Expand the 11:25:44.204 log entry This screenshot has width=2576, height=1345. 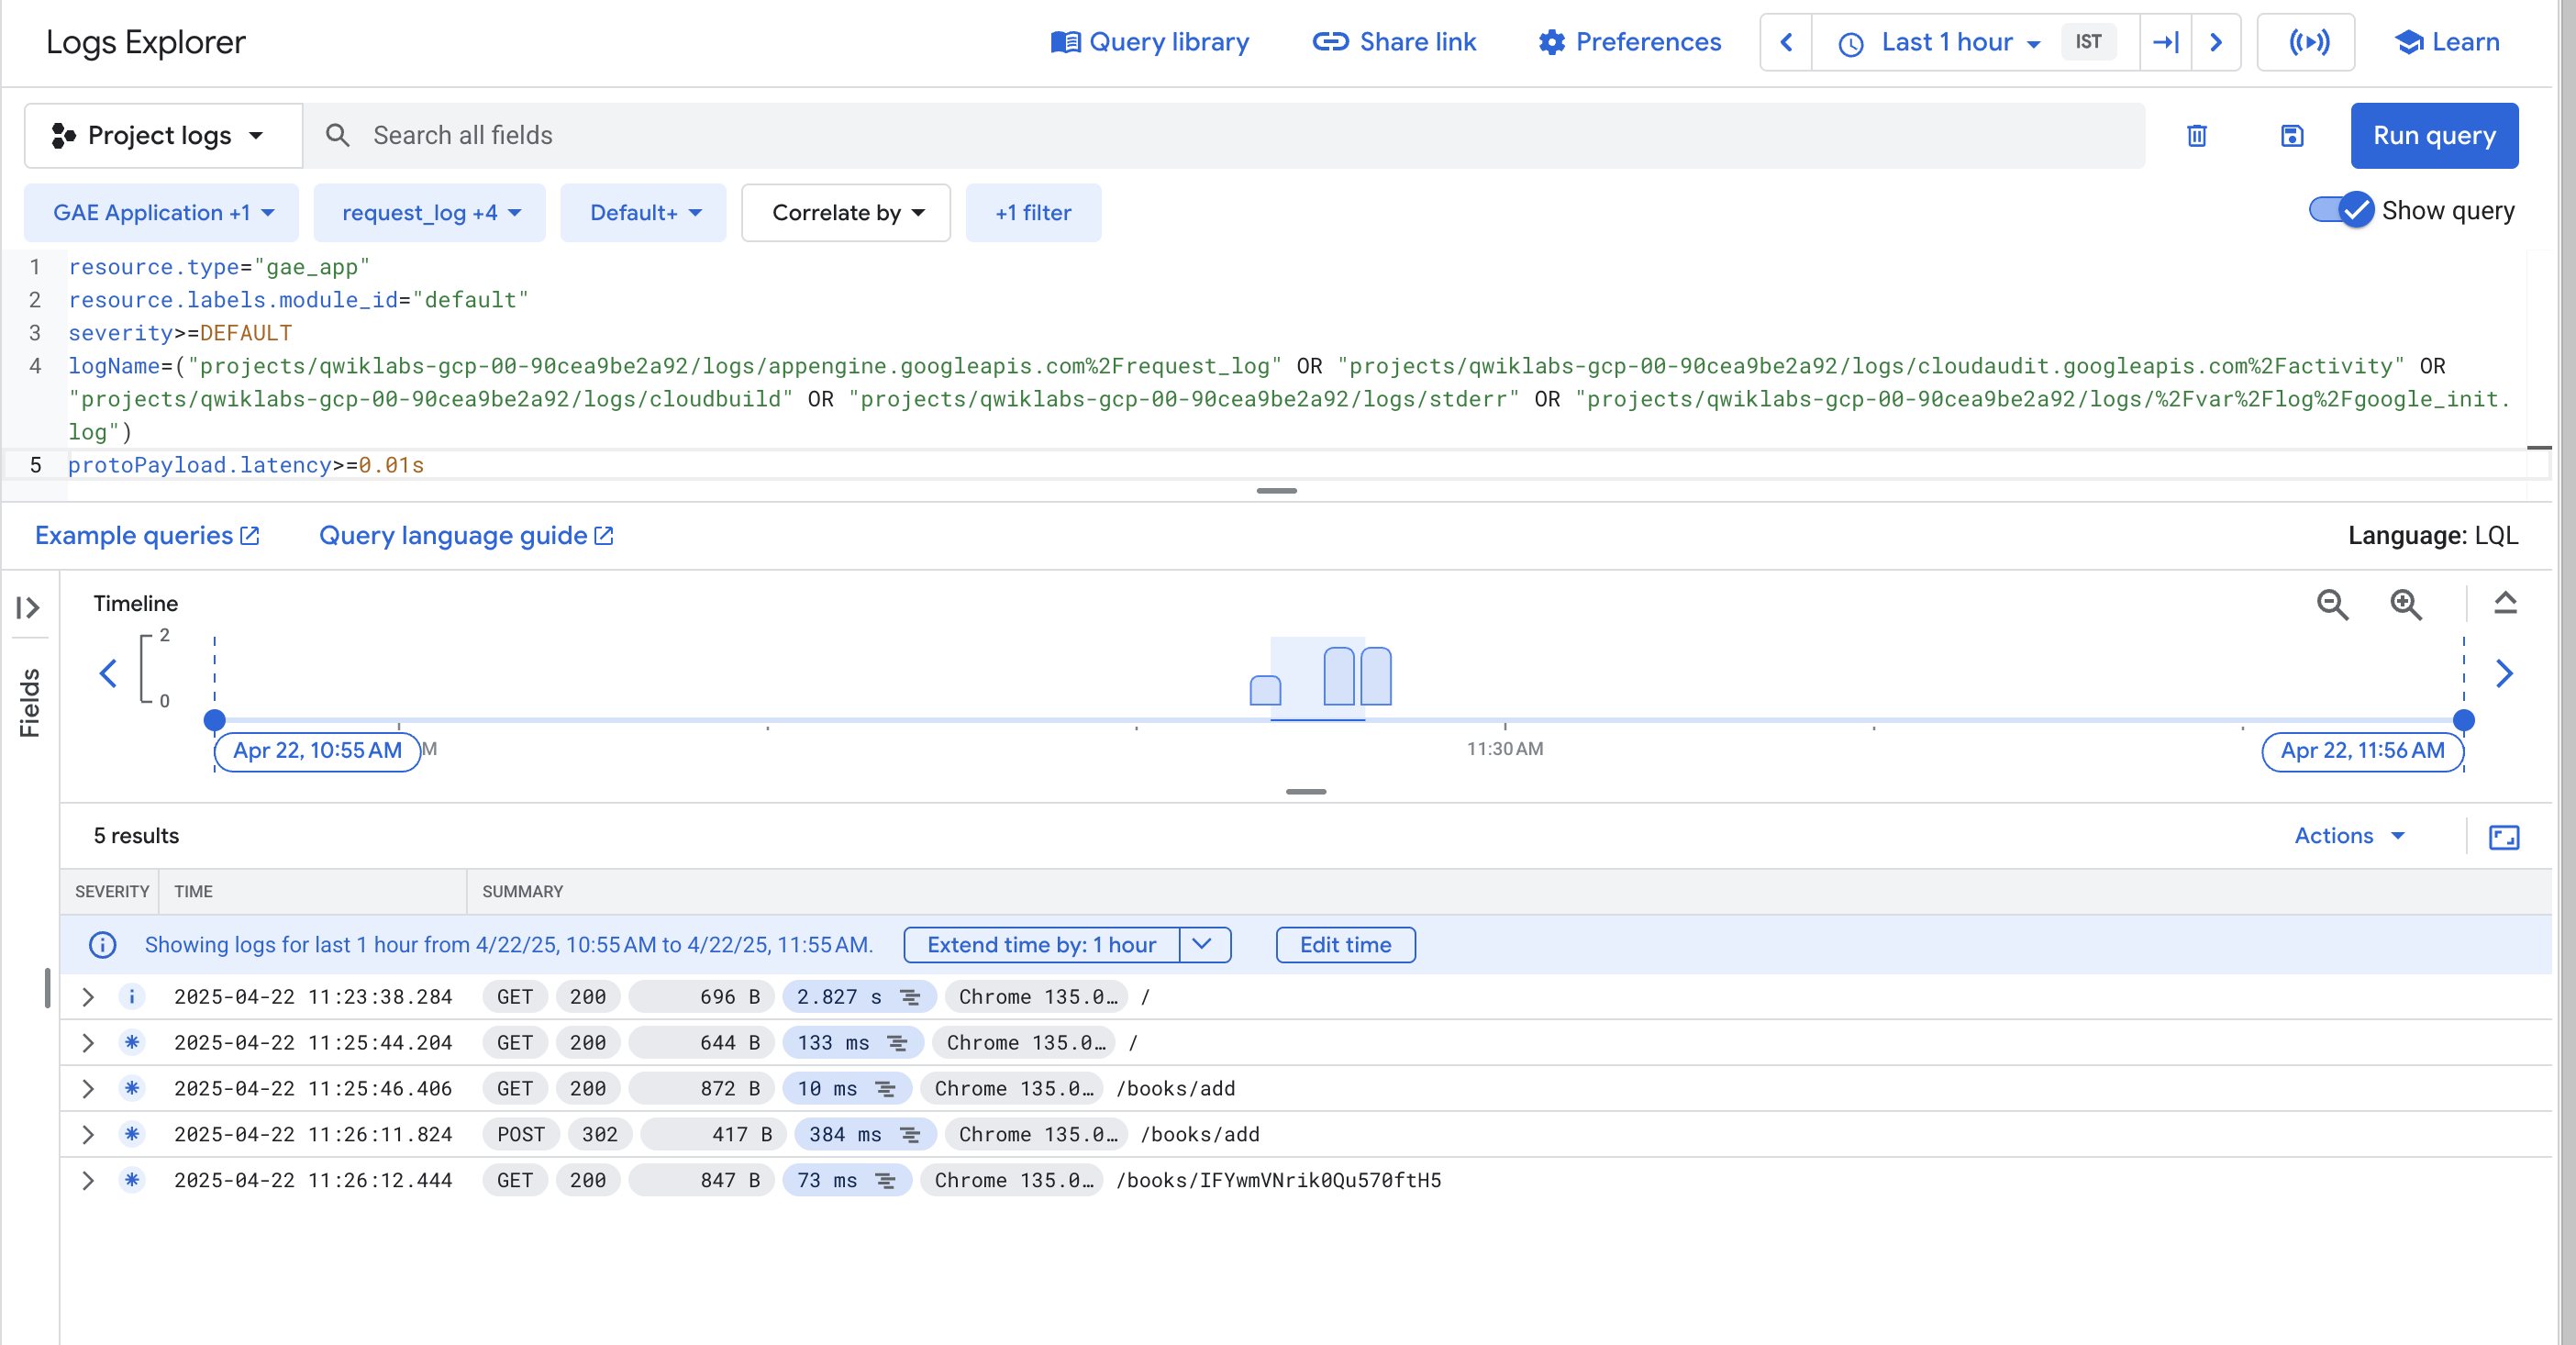pyautogui.click(x=88, y=1043)
